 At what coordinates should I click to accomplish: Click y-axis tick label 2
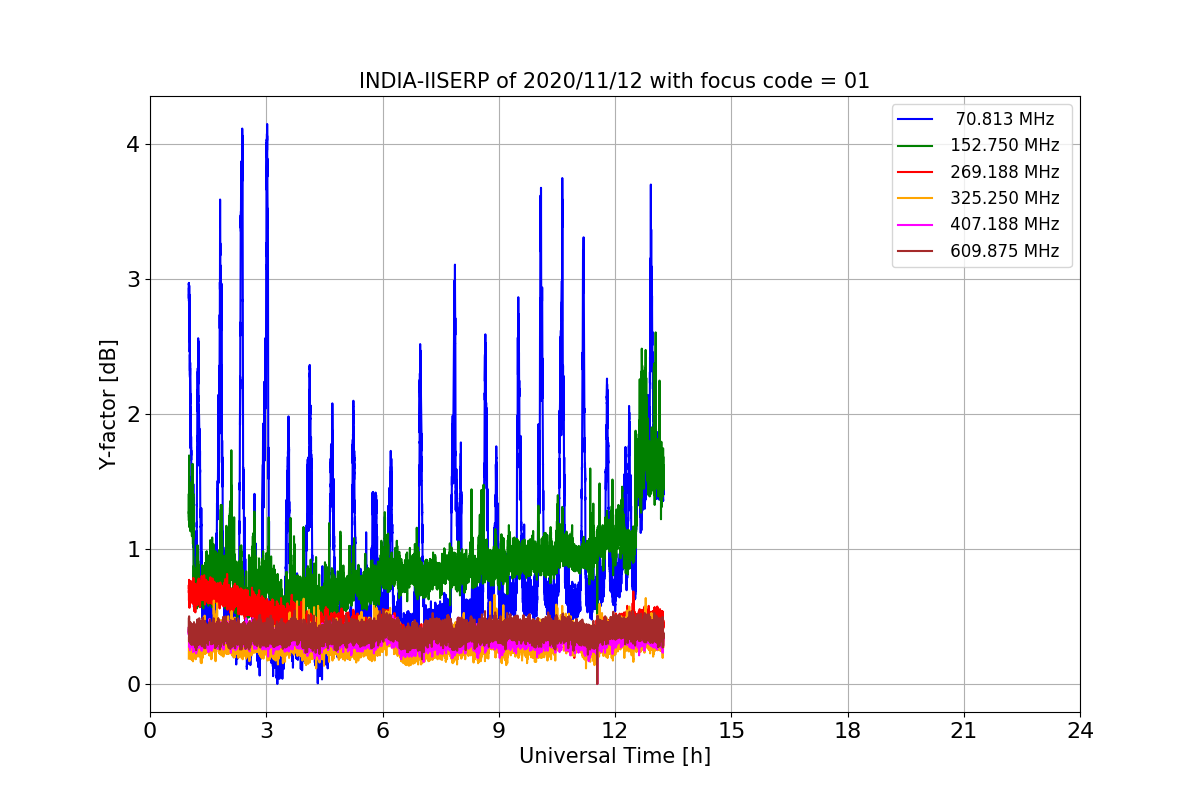pos(133,414)
